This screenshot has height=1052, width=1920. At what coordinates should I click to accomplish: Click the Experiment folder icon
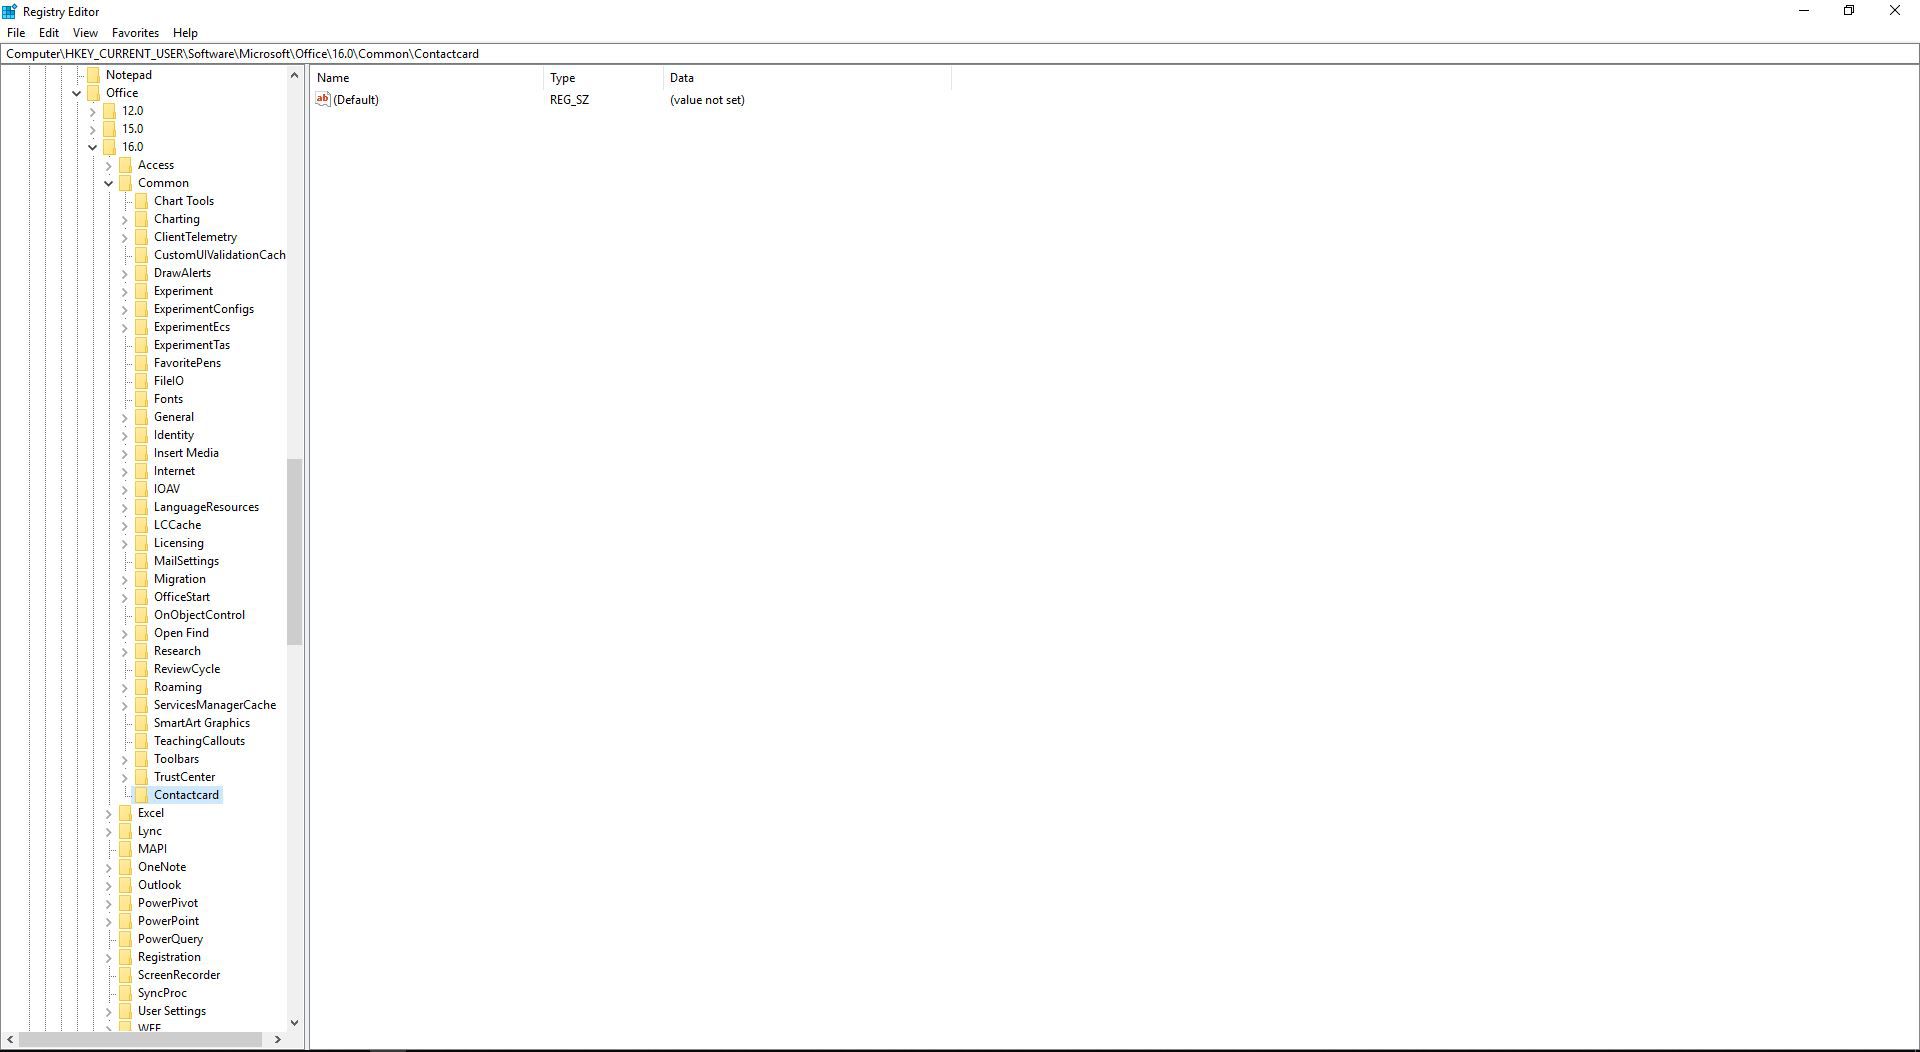click(141, 291)
